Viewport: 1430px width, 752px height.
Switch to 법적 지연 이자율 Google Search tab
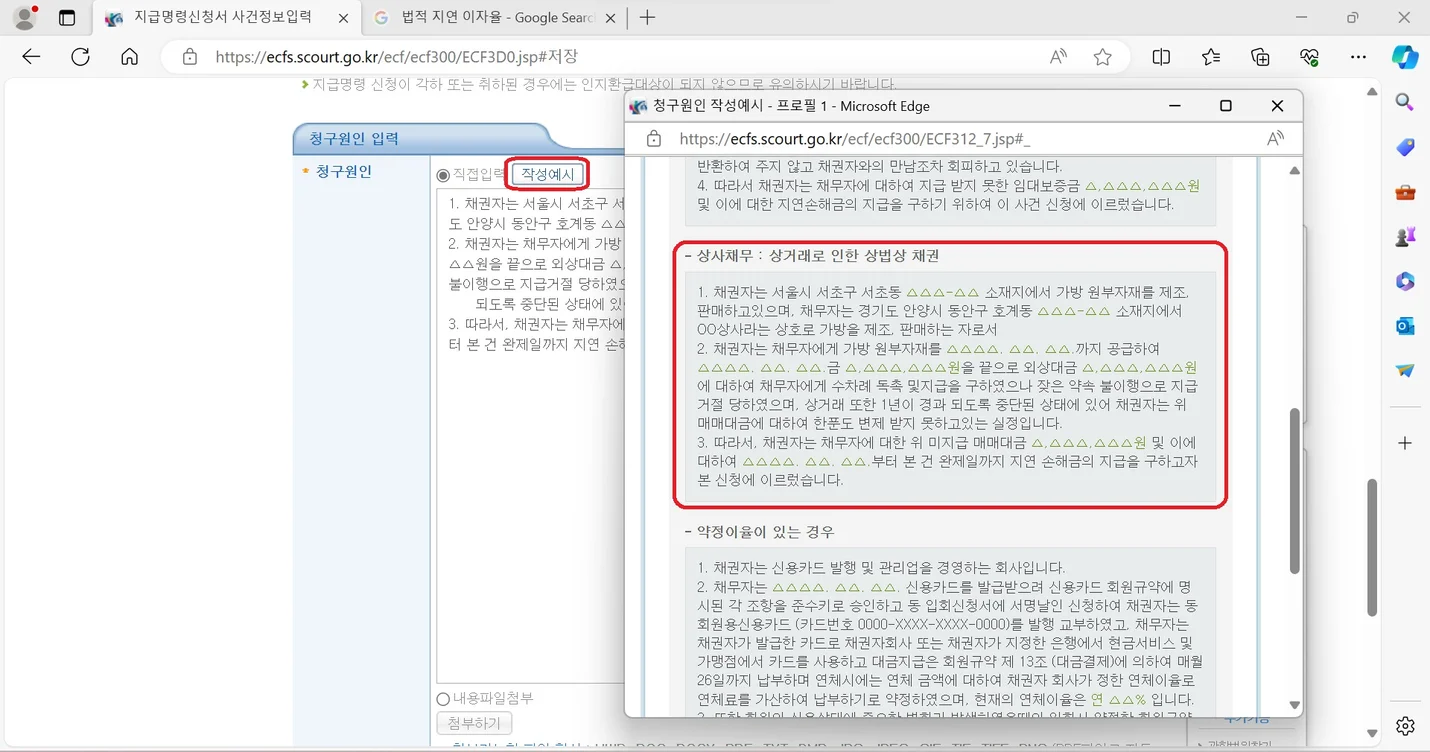coord(497,18)
